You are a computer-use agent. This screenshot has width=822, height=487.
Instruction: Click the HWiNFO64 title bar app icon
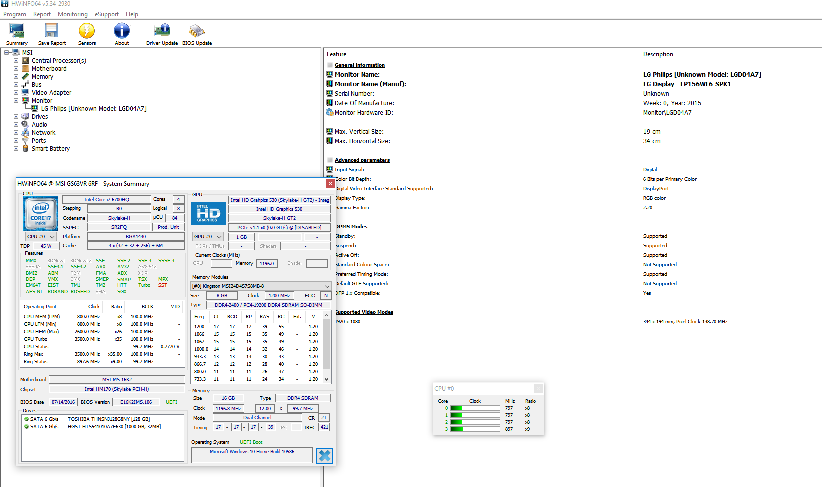pos(5,3)
